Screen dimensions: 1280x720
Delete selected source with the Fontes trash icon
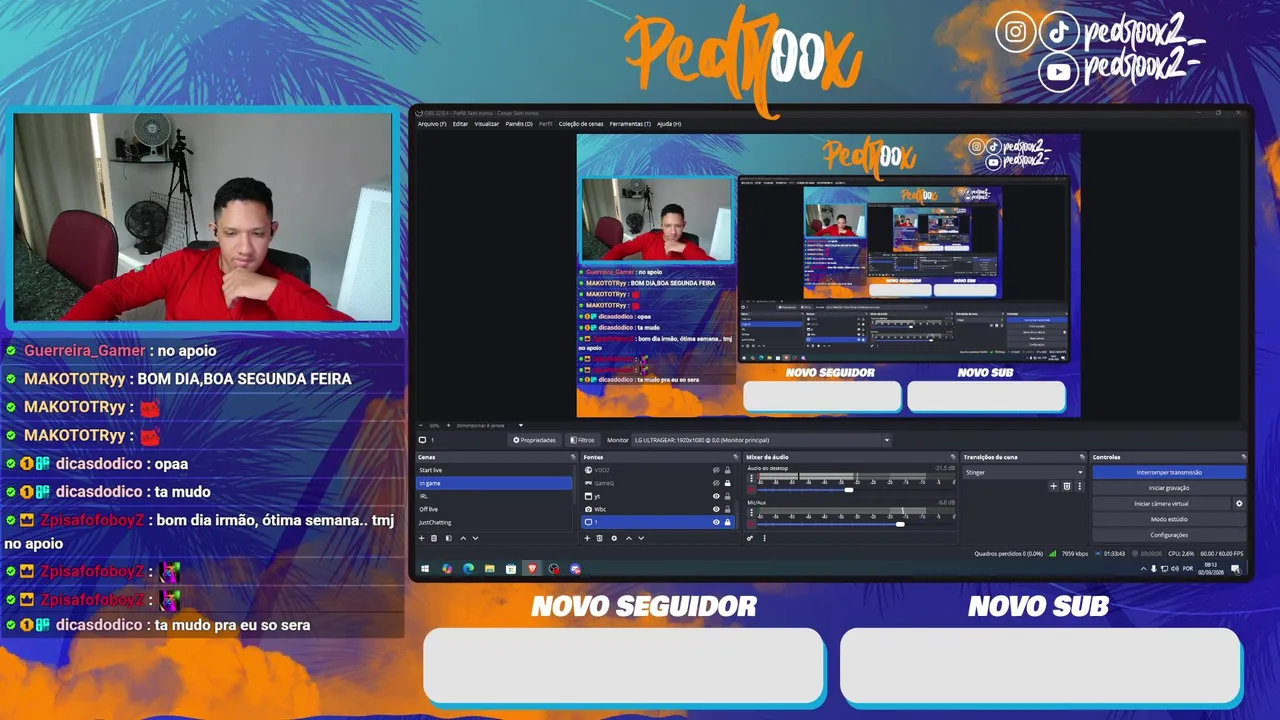click(x=600, y=538)
